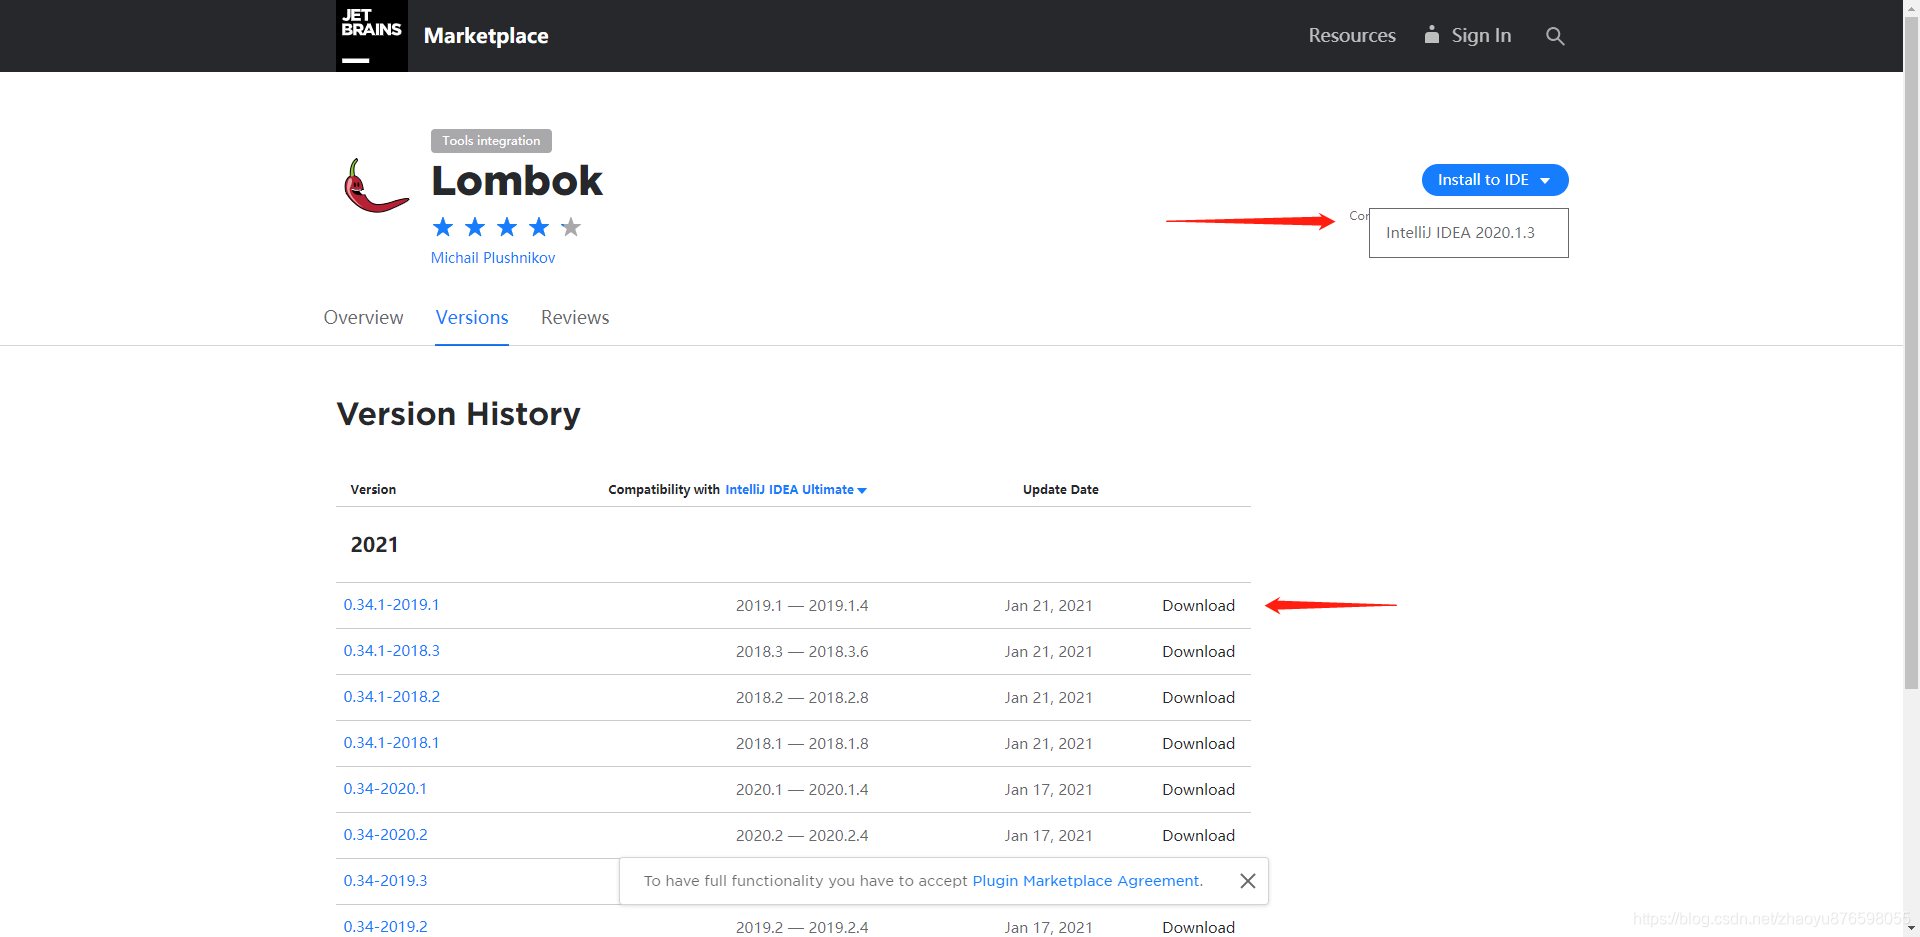Click the third rating star

point(507,227)
